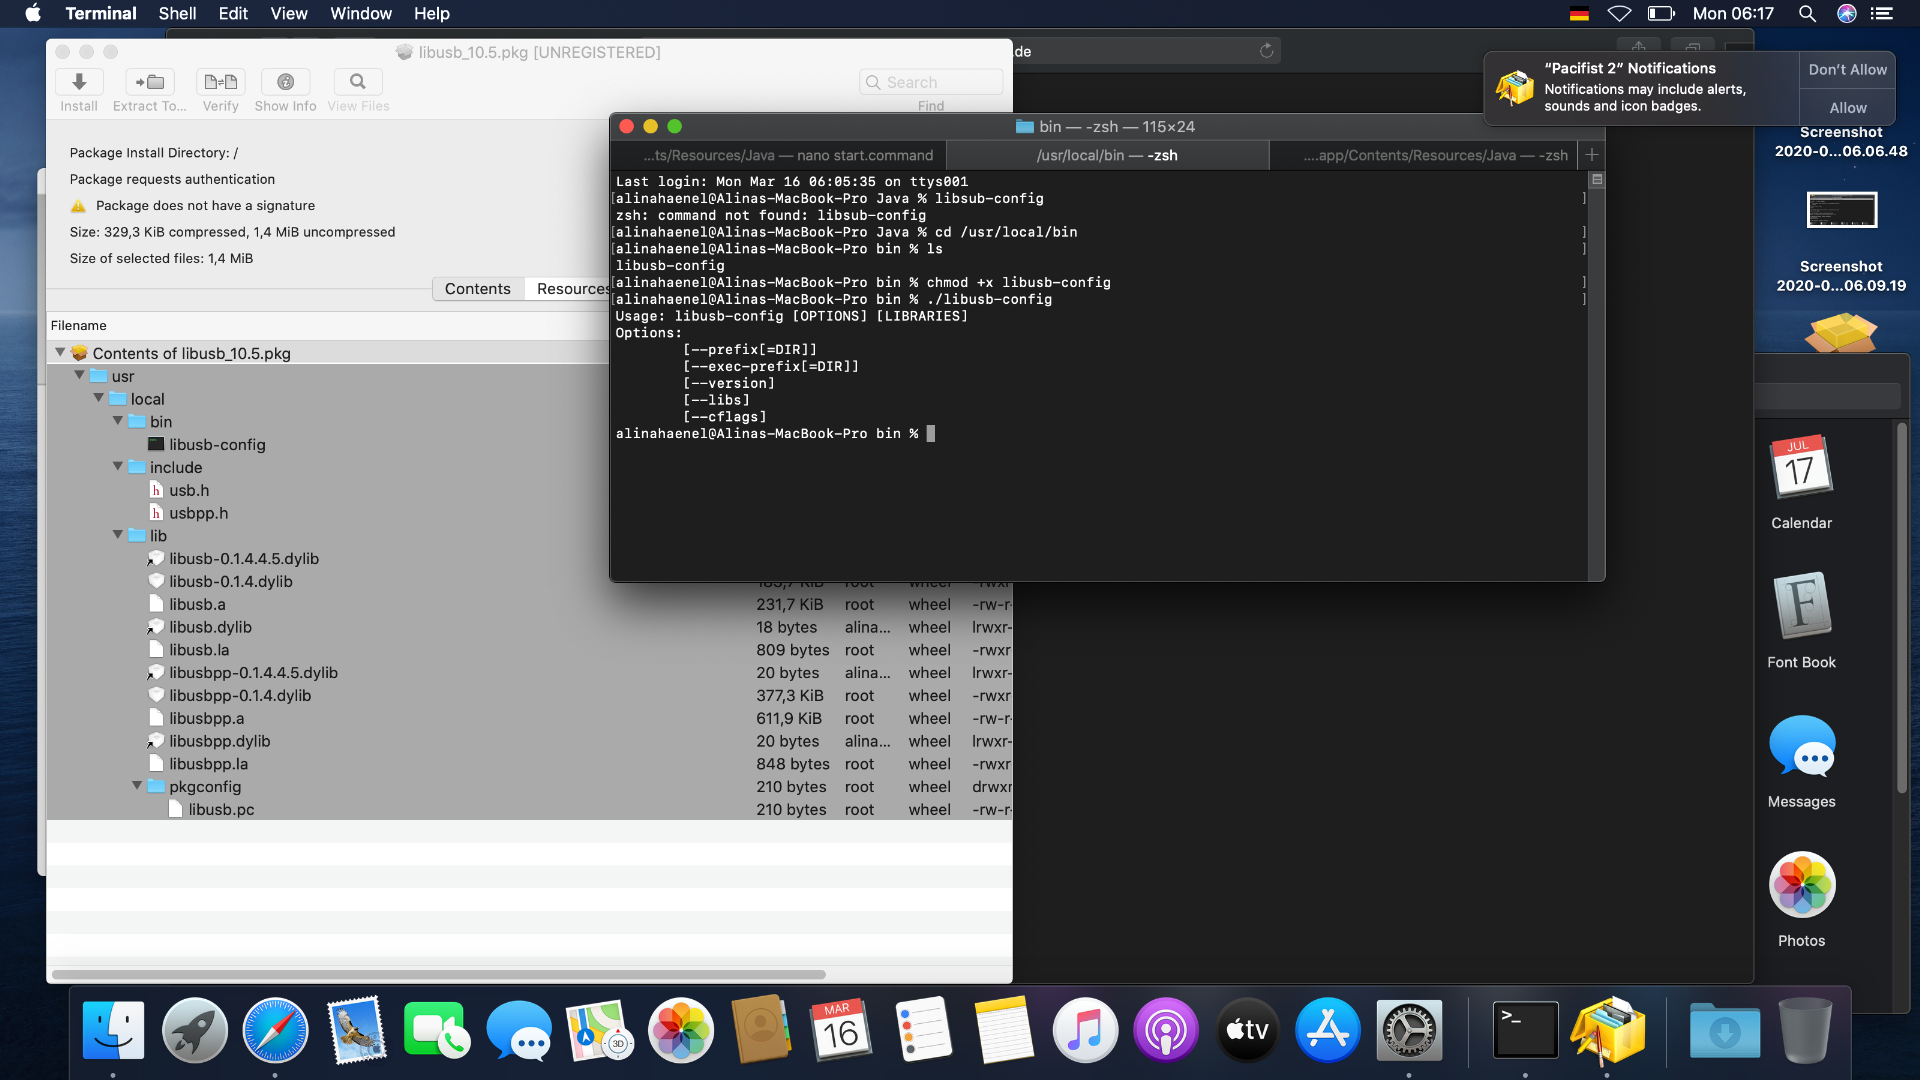Allow Pacifist 2 notifications
Image resolution: width=1920 pixels, height=1080 pixels.
pyautogui.click(x=1847, y=108)
